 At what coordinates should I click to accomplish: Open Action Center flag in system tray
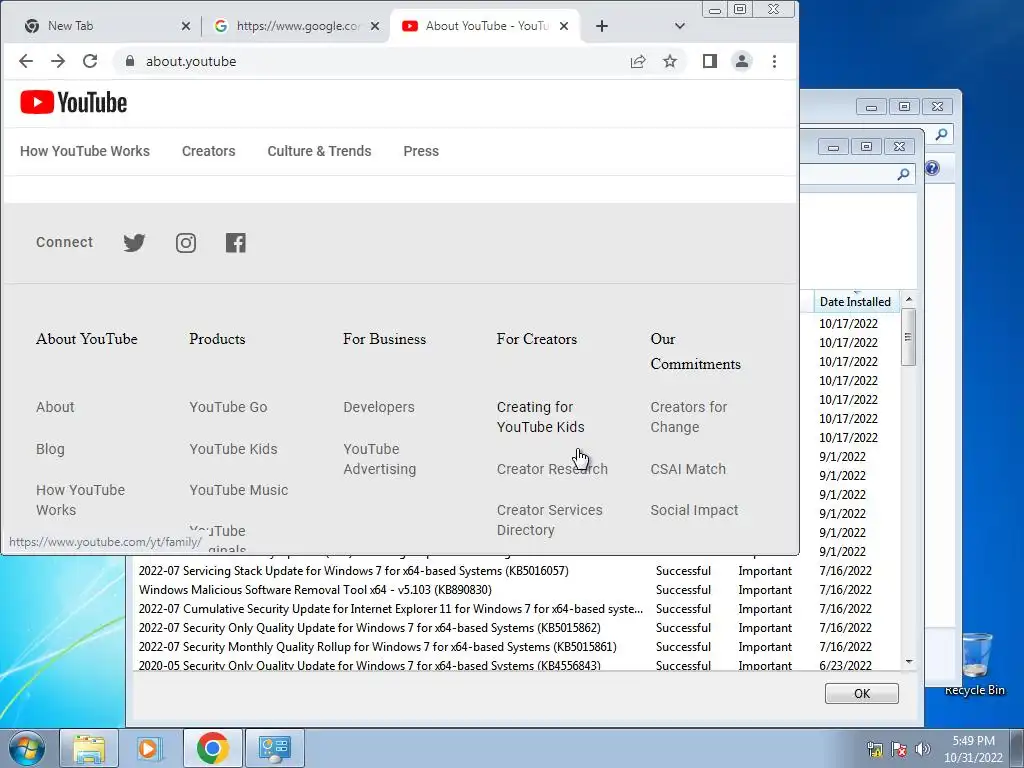point(899,749)
